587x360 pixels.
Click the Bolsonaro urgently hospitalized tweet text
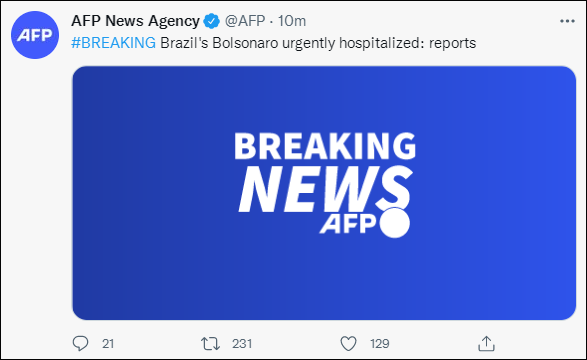[318, 43]
